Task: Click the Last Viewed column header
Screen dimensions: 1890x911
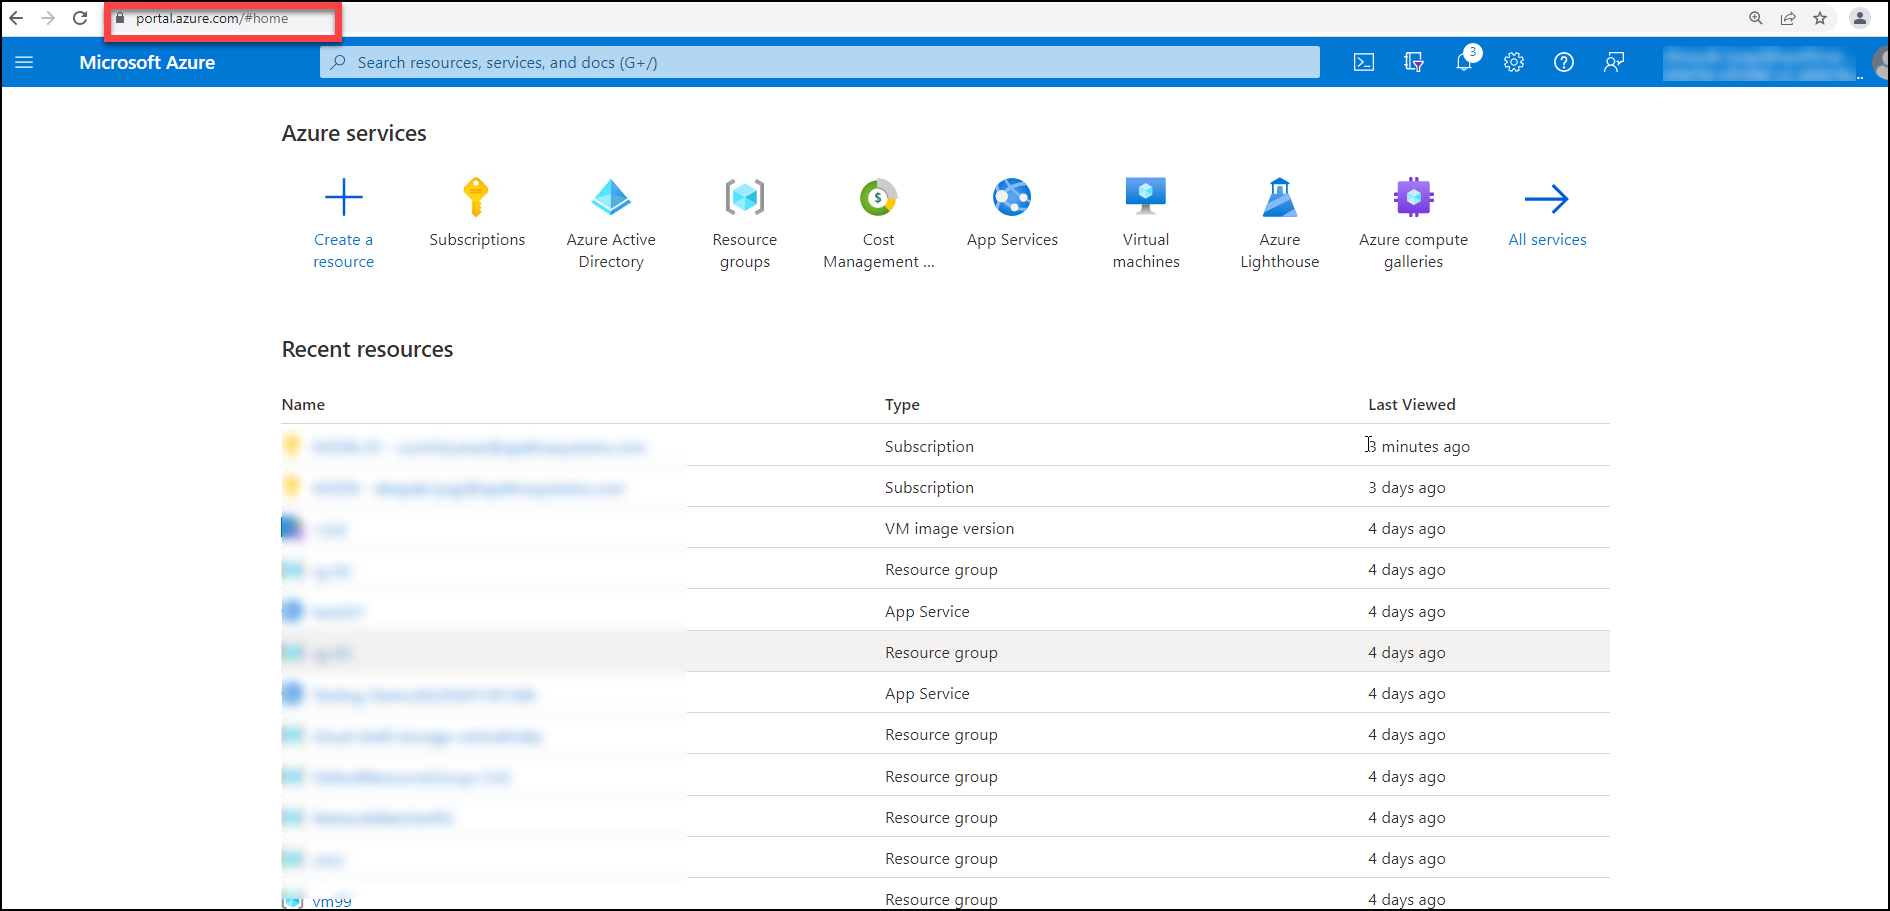Action: (1412, 405)
